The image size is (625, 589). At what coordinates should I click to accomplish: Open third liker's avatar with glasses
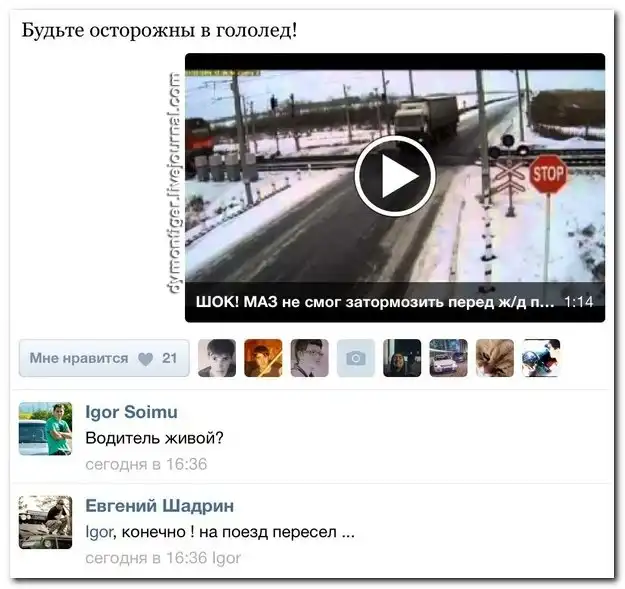309,358
